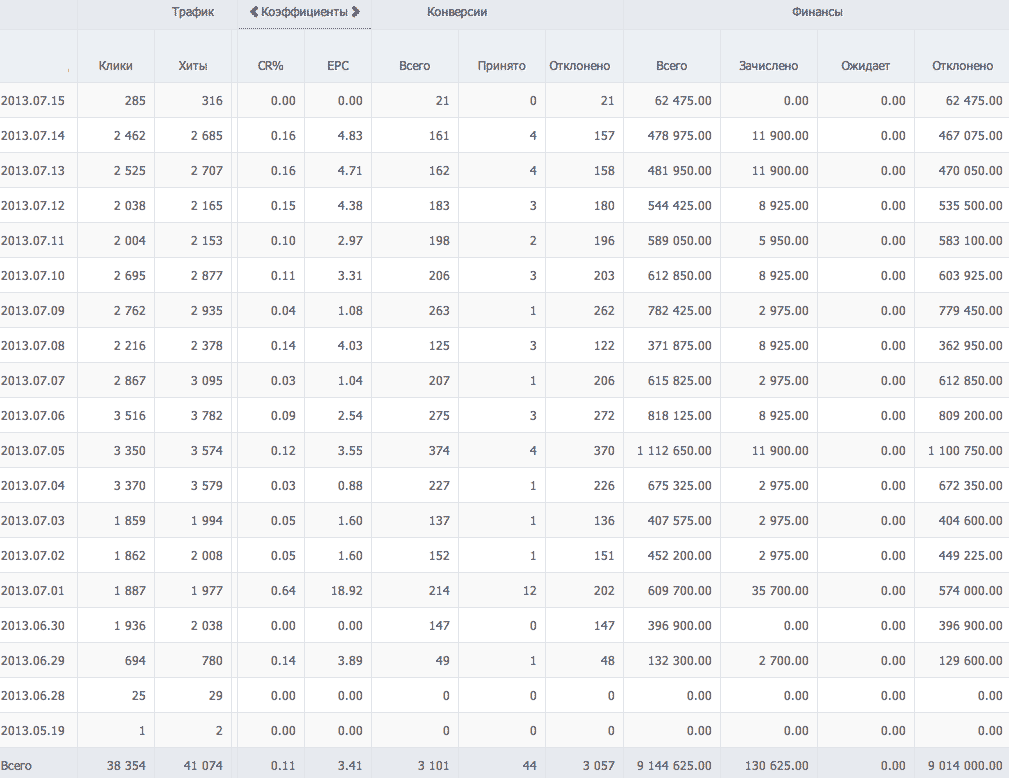Select the Финансы column group header
1009x778 pixels.
click(817, 12)
